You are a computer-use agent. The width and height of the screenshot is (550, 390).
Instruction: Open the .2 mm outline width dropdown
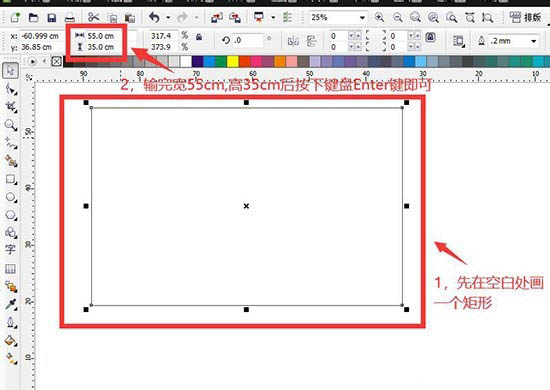click(534, 41)
